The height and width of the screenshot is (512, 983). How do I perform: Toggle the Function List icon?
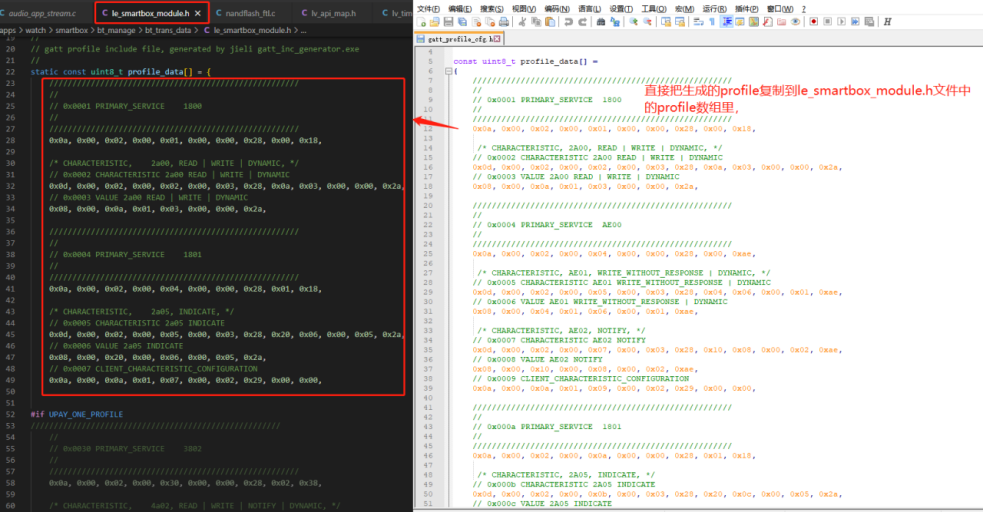tap(768, 22)
